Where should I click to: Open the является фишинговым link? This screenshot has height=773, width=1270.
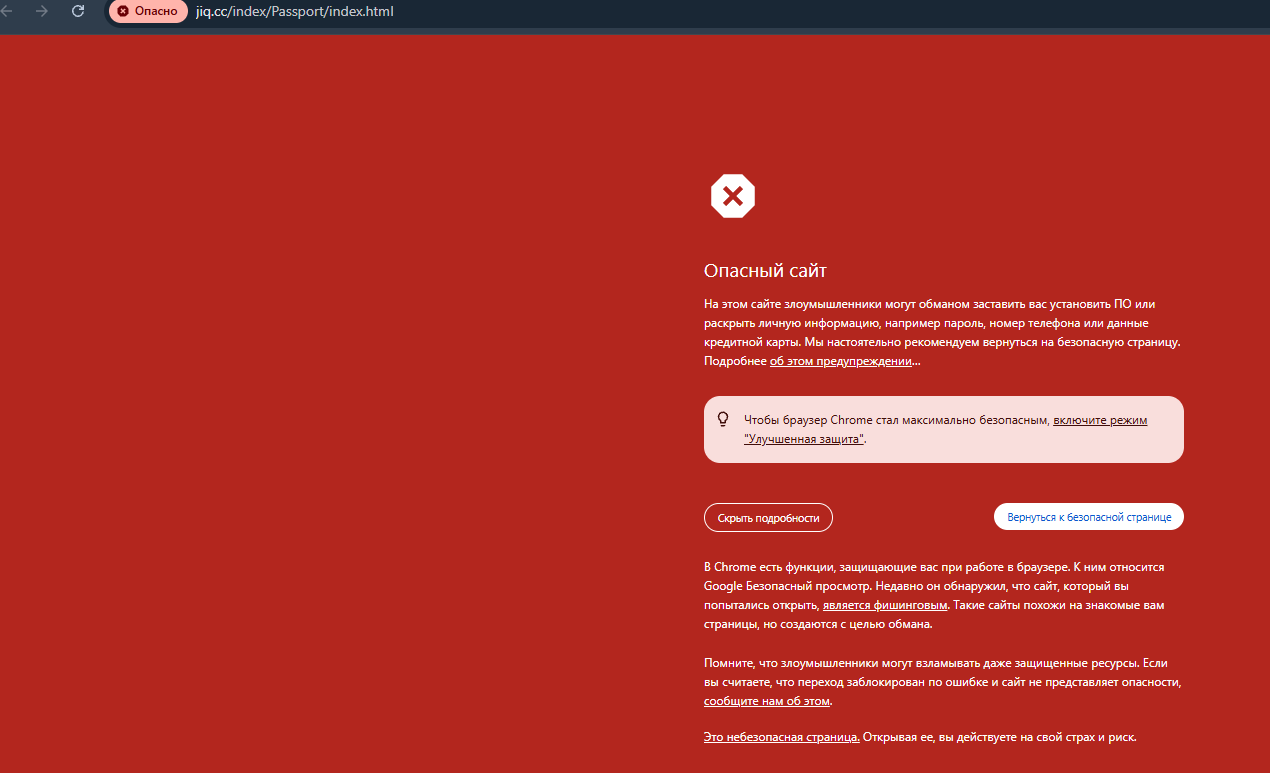(x=884, y=605)
